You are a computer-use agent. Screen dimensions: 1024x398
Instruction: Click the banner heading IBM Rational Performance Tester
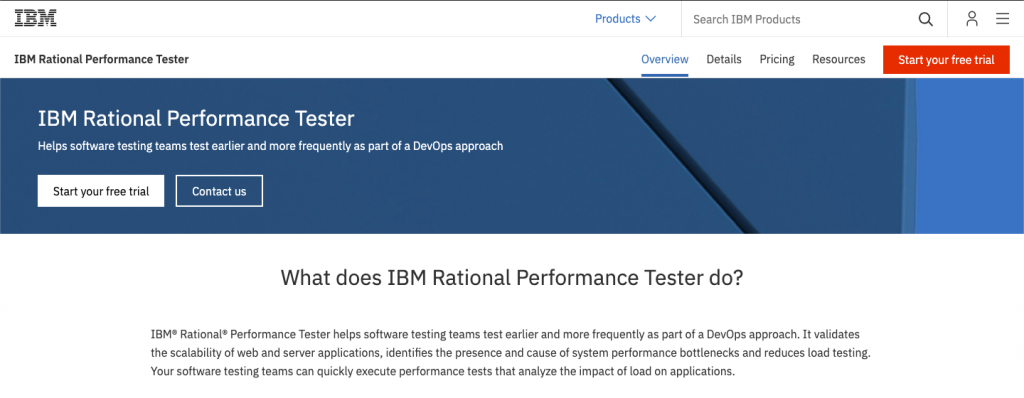point(196,118)
